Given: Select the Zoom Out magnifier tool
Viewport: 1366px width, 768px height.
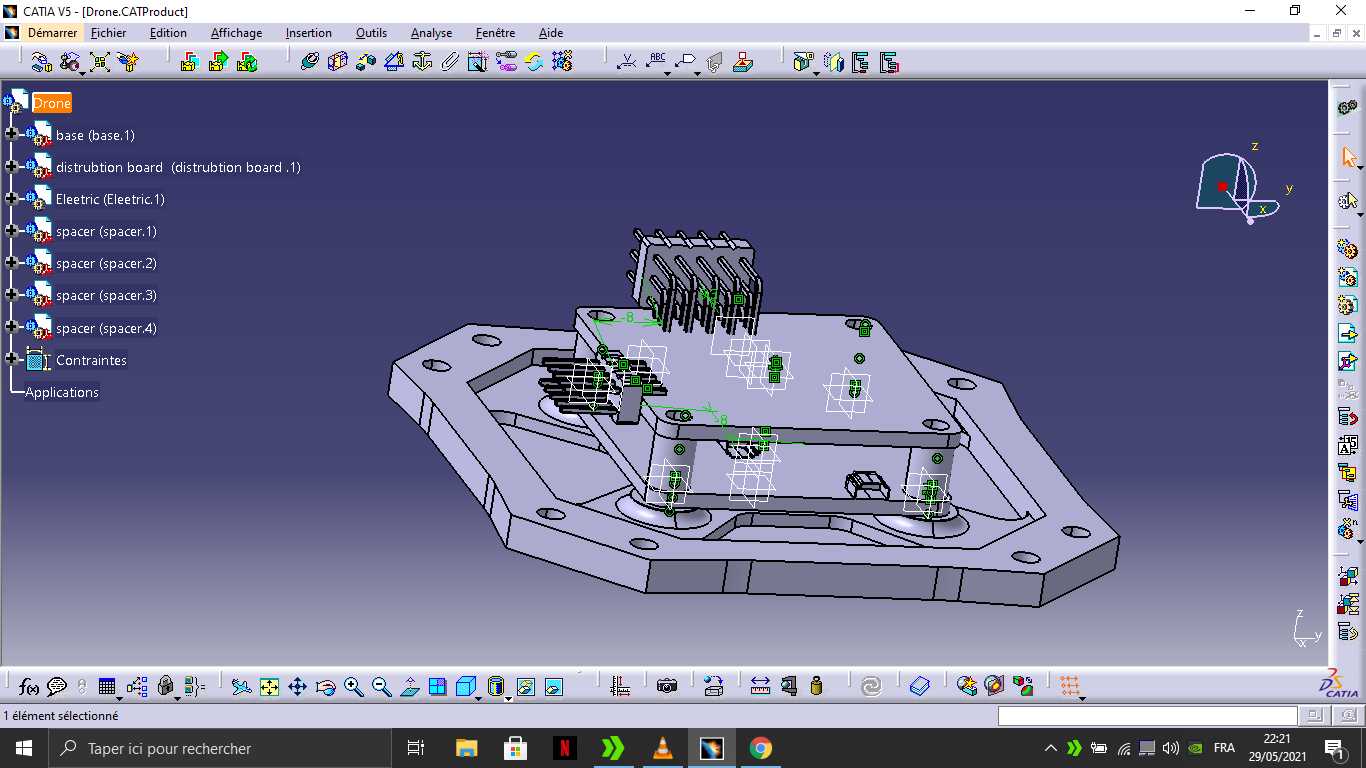Looking at the screenshot, I should 381,687.
